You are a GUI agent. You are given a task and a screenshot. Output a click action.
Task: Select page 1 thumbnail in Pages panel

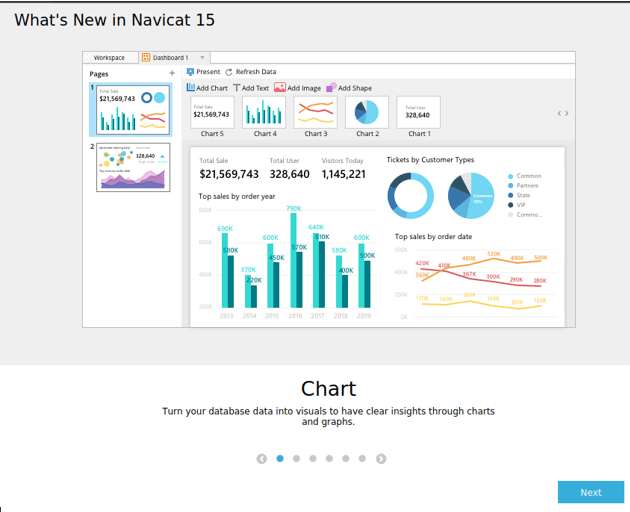[x=133, y=109]
